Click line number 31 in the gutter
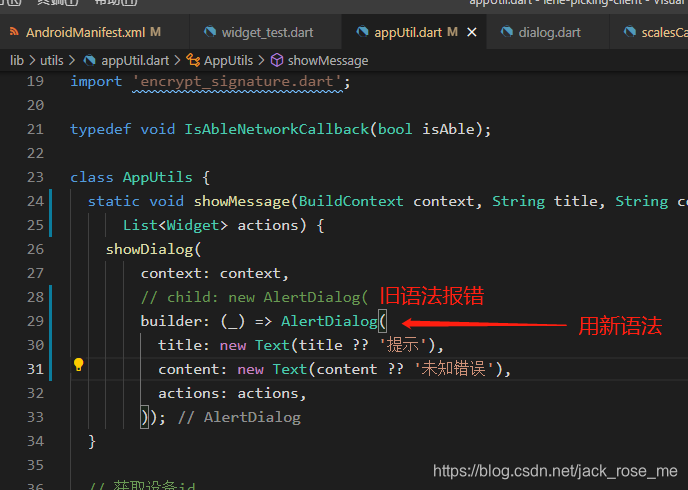The width and height of the screenshot is (688, 490). pyautogui.click(x=35, y=369)
